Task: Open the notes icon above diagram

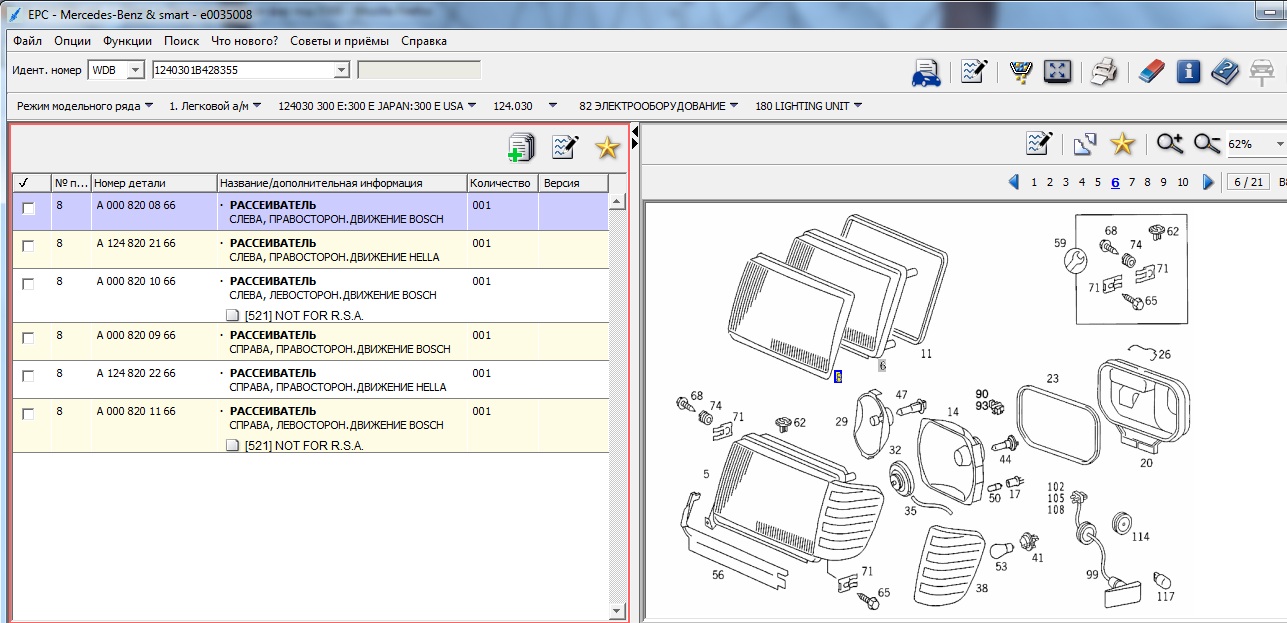Action: tap(1041, 143)
